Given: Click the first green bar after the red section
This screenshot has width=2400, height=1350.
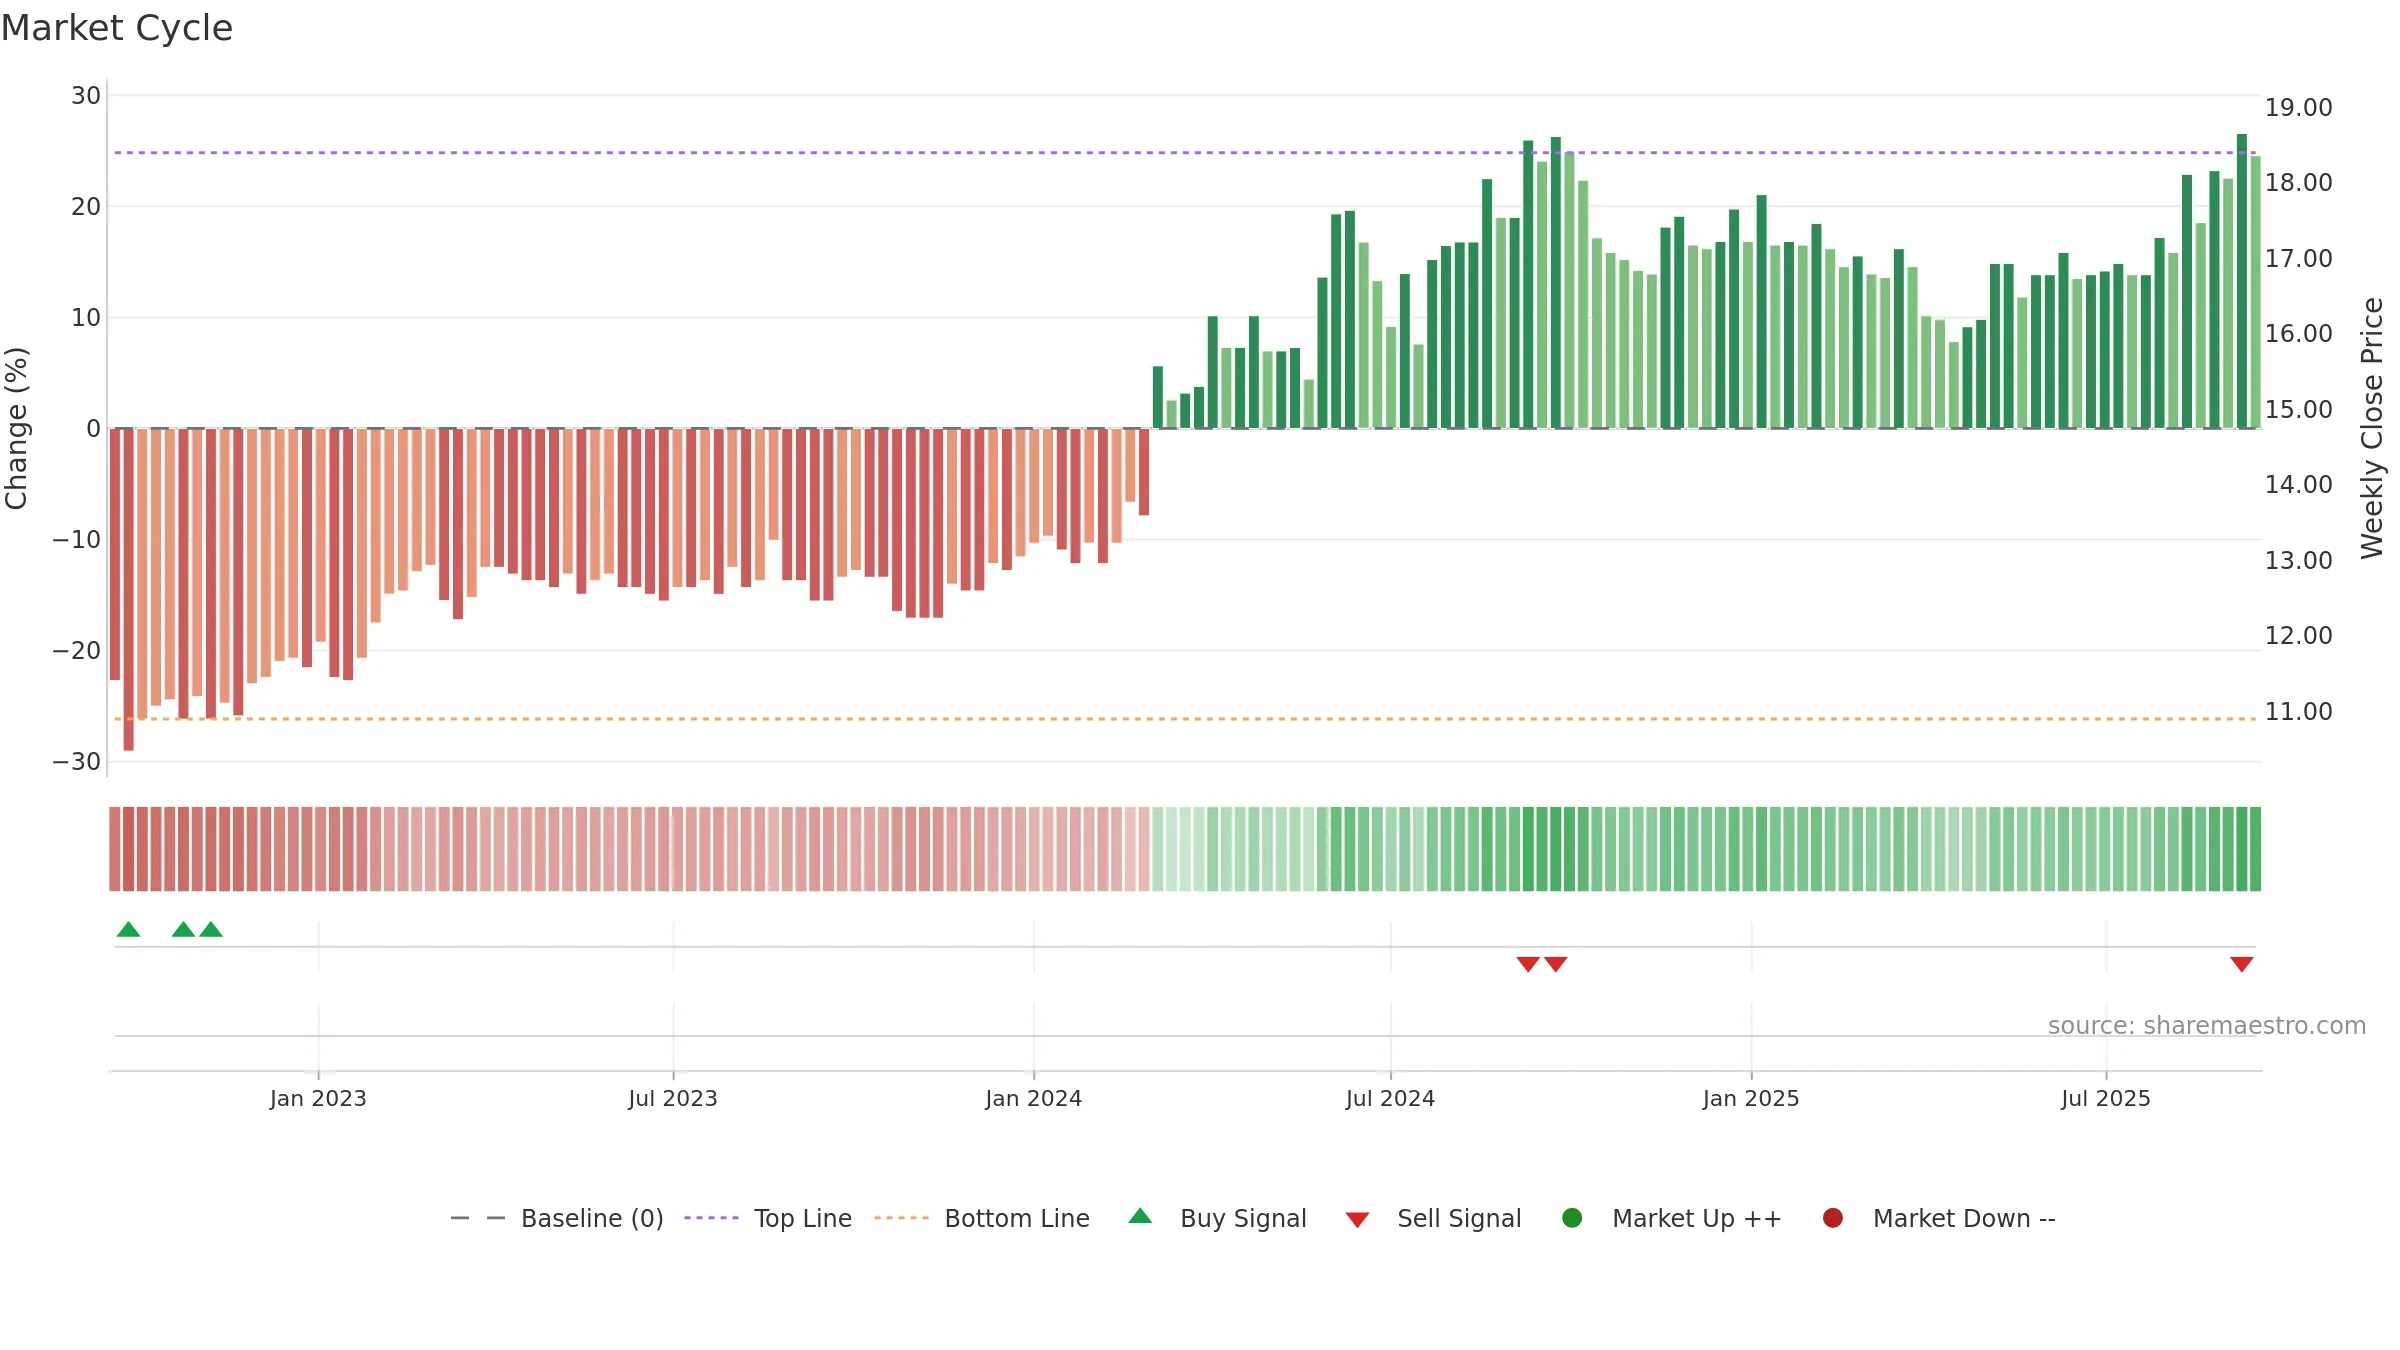Looking at the screenshot, I should [1158, 397].
